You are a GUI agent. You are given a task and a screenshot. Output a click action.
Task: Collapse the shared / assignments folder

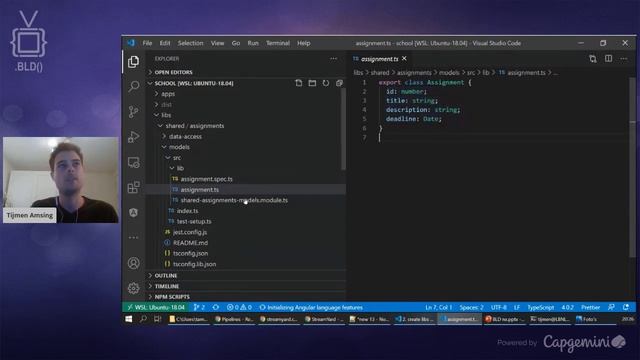coord(246,126)
